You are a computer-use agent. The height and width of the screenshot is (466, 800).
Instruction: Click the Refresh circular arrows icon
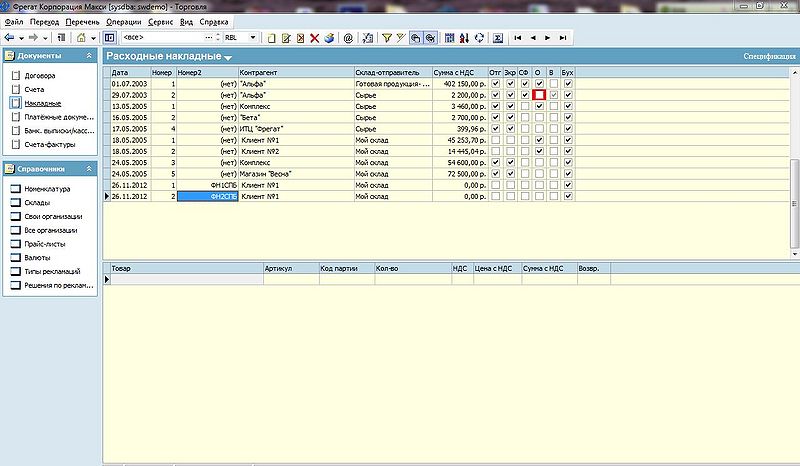[x=479, y=38]
